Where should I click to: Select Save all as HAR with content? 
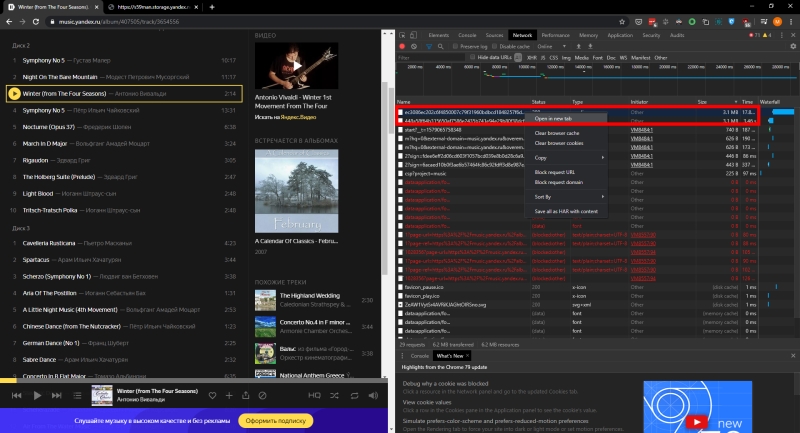click(566, 211)
